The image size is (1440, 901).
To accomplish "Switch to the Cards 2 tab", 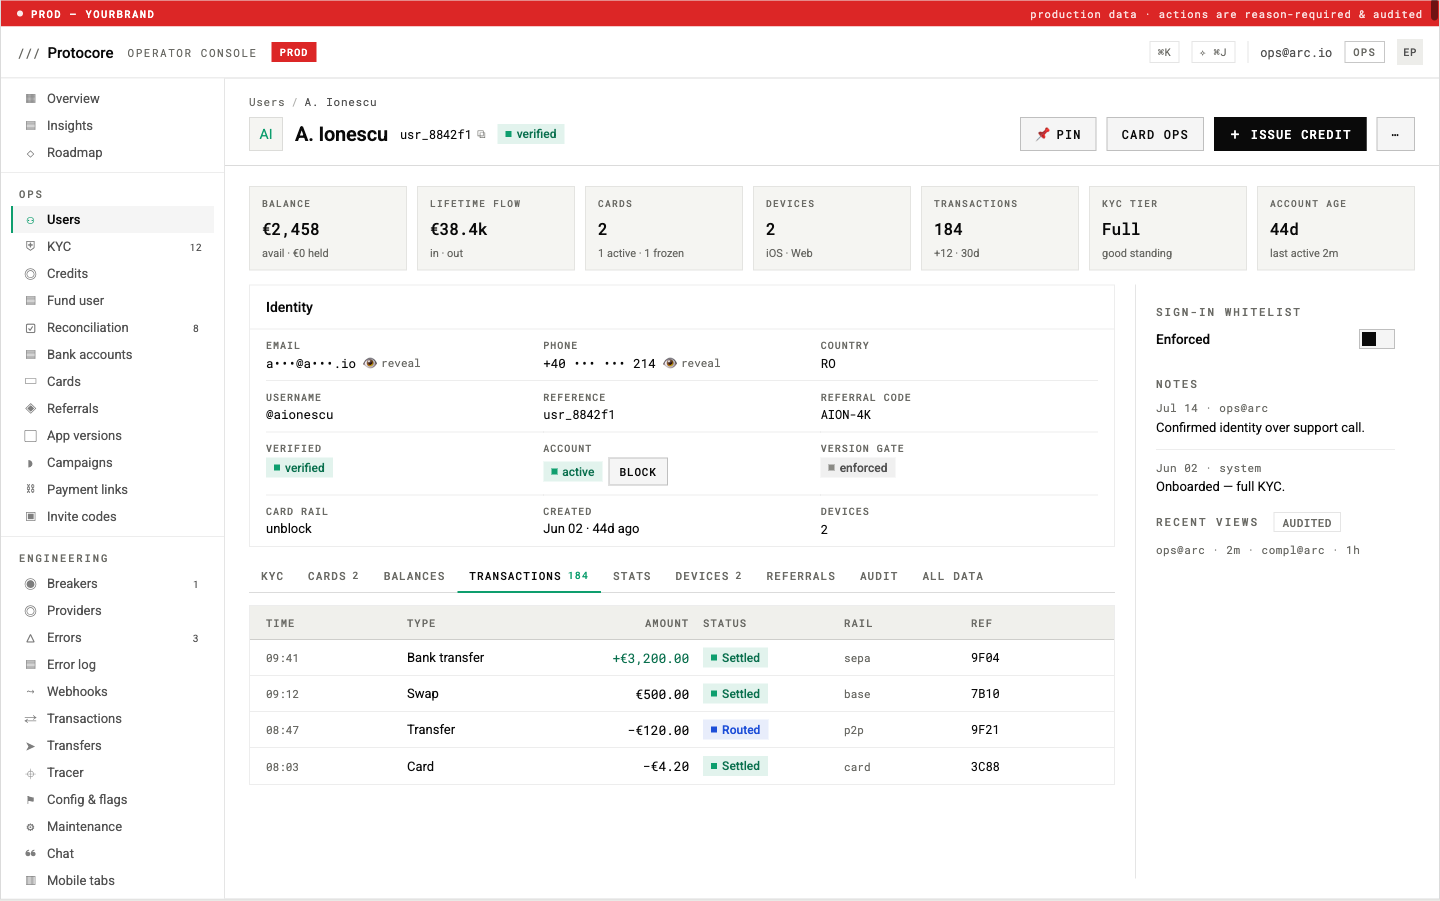I will click(x=333, y=577).
